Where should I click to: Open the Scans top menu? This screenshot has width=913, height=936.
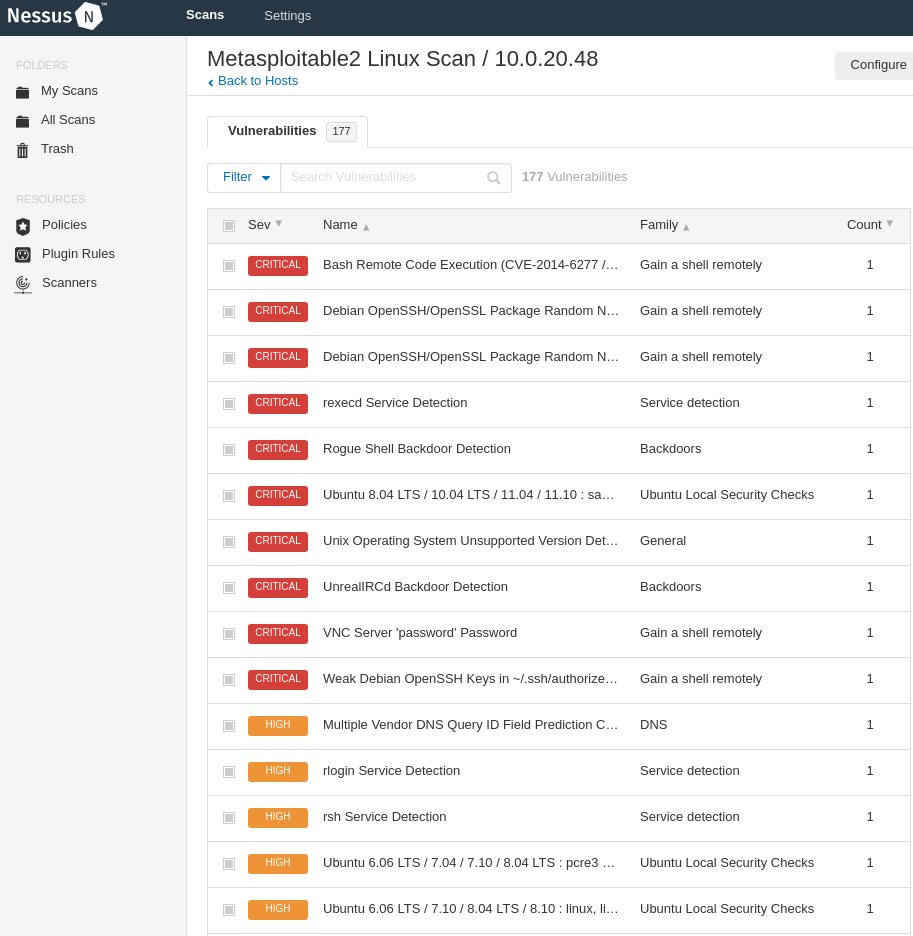pos(205,15)
